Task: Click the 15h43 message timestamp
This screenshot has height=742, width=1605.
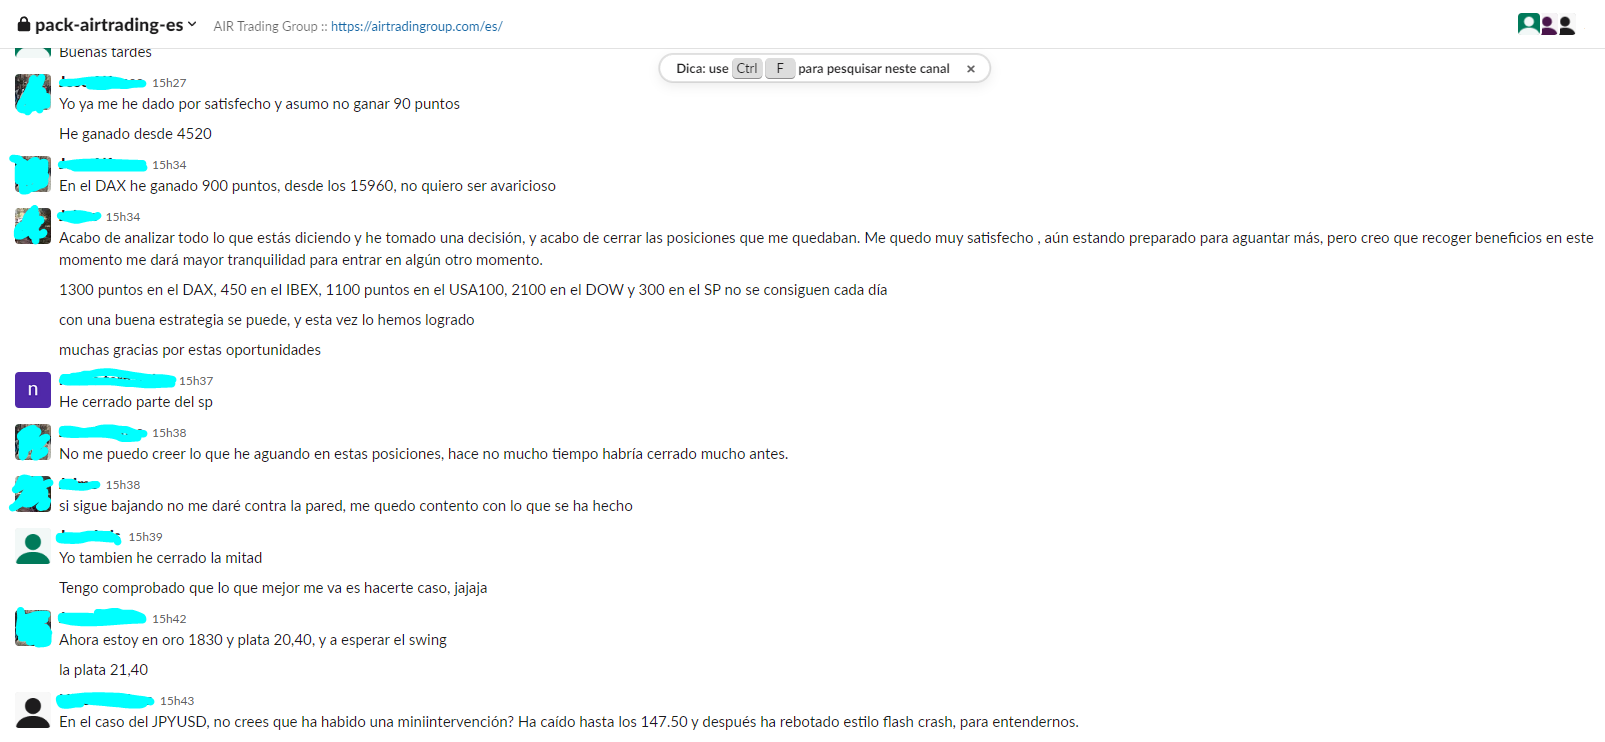Action: 177,701
